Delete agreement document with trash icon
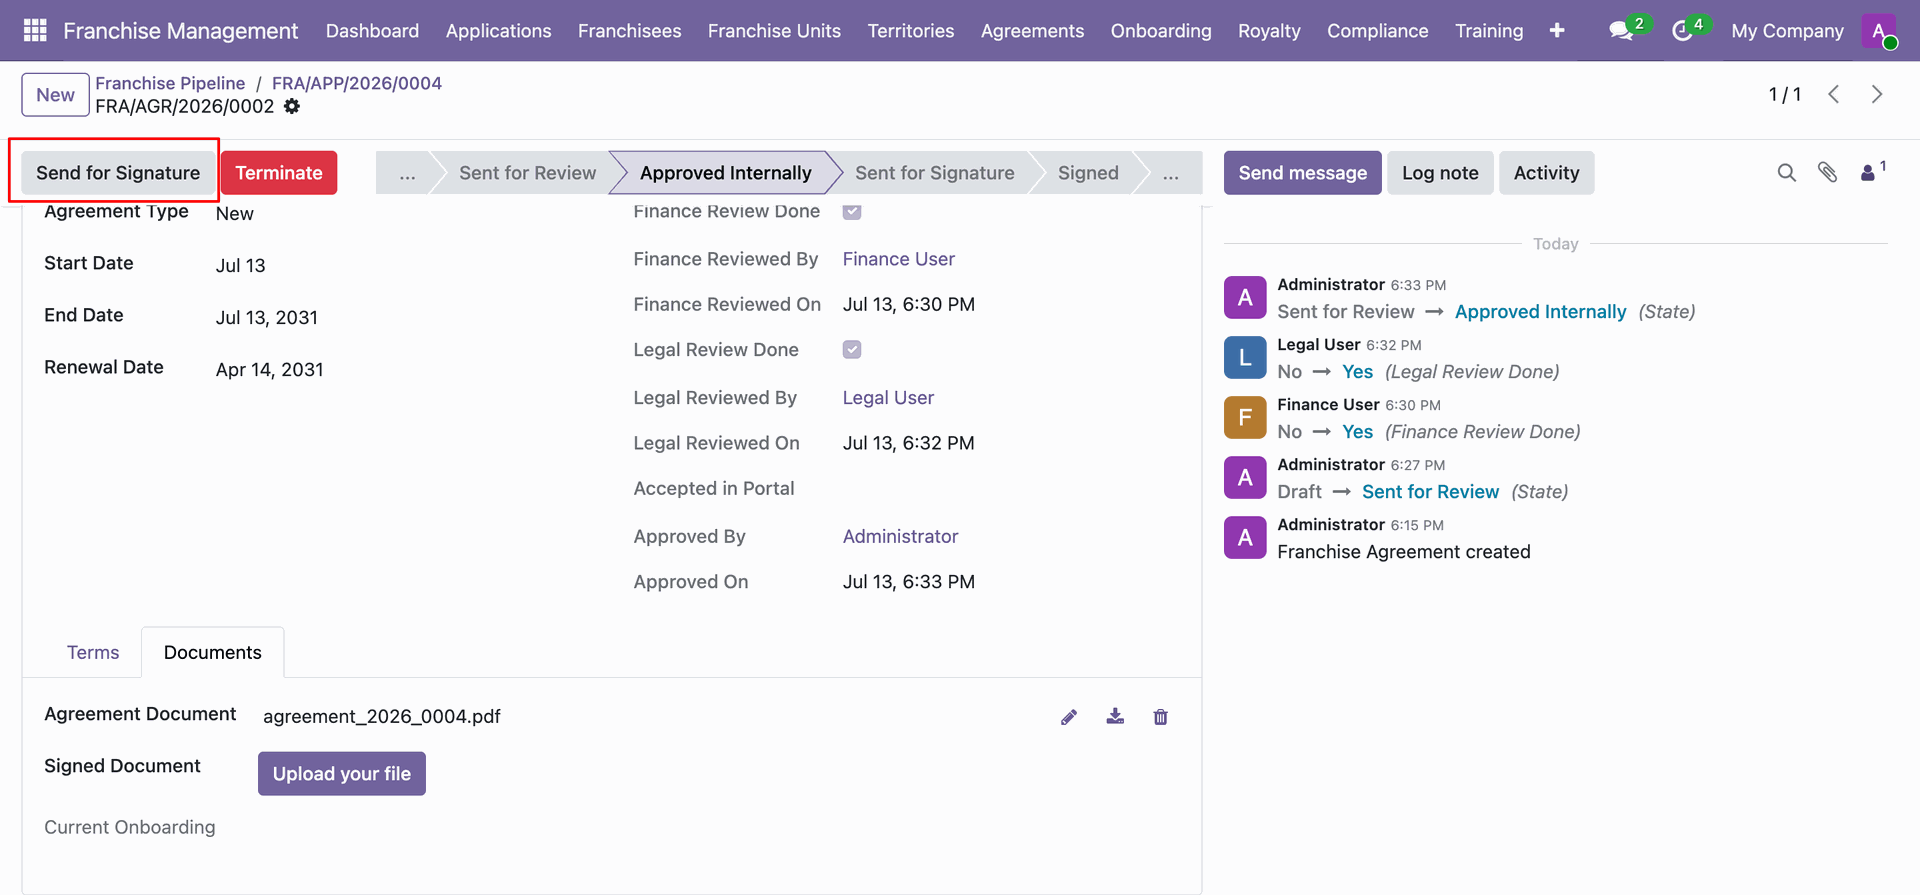 (1161, 717)
